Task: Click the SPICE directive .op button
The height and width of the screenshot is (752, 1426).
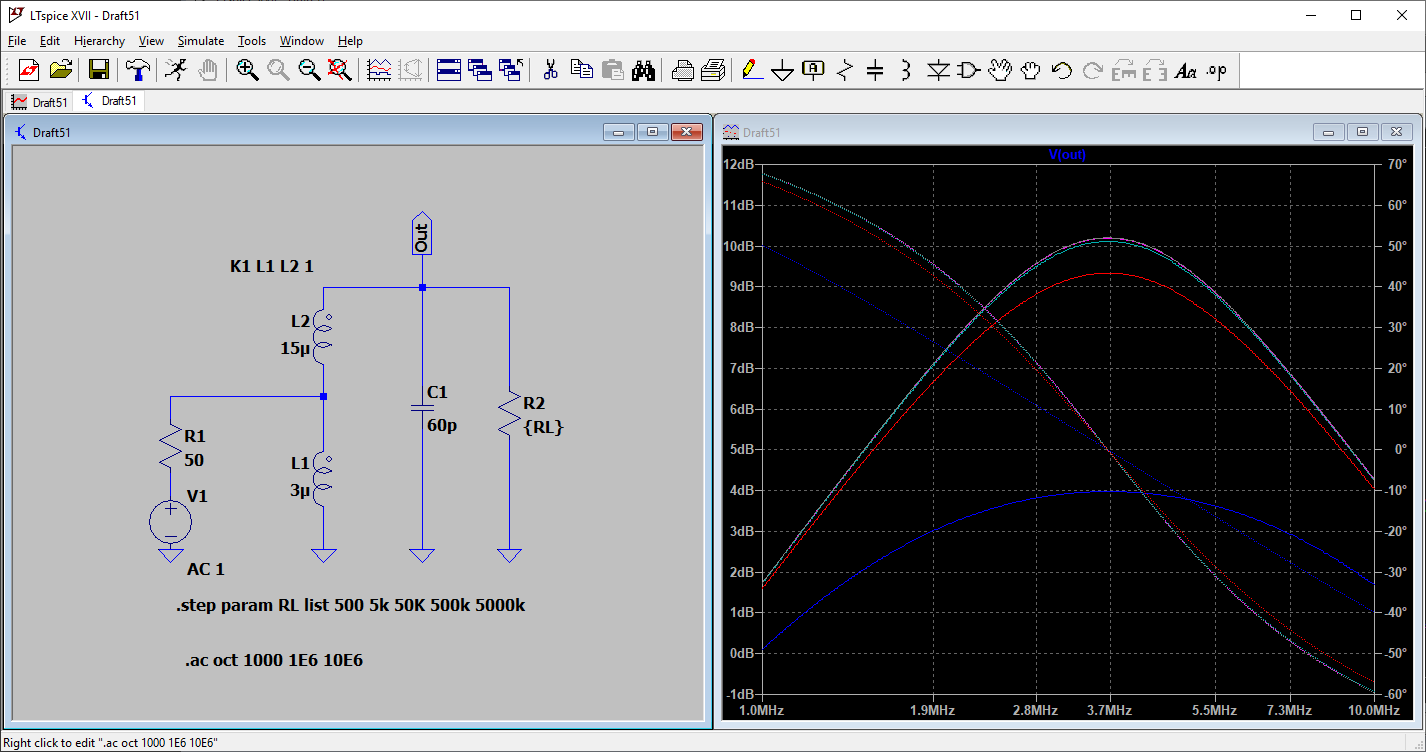Action: coord(1216,69)
